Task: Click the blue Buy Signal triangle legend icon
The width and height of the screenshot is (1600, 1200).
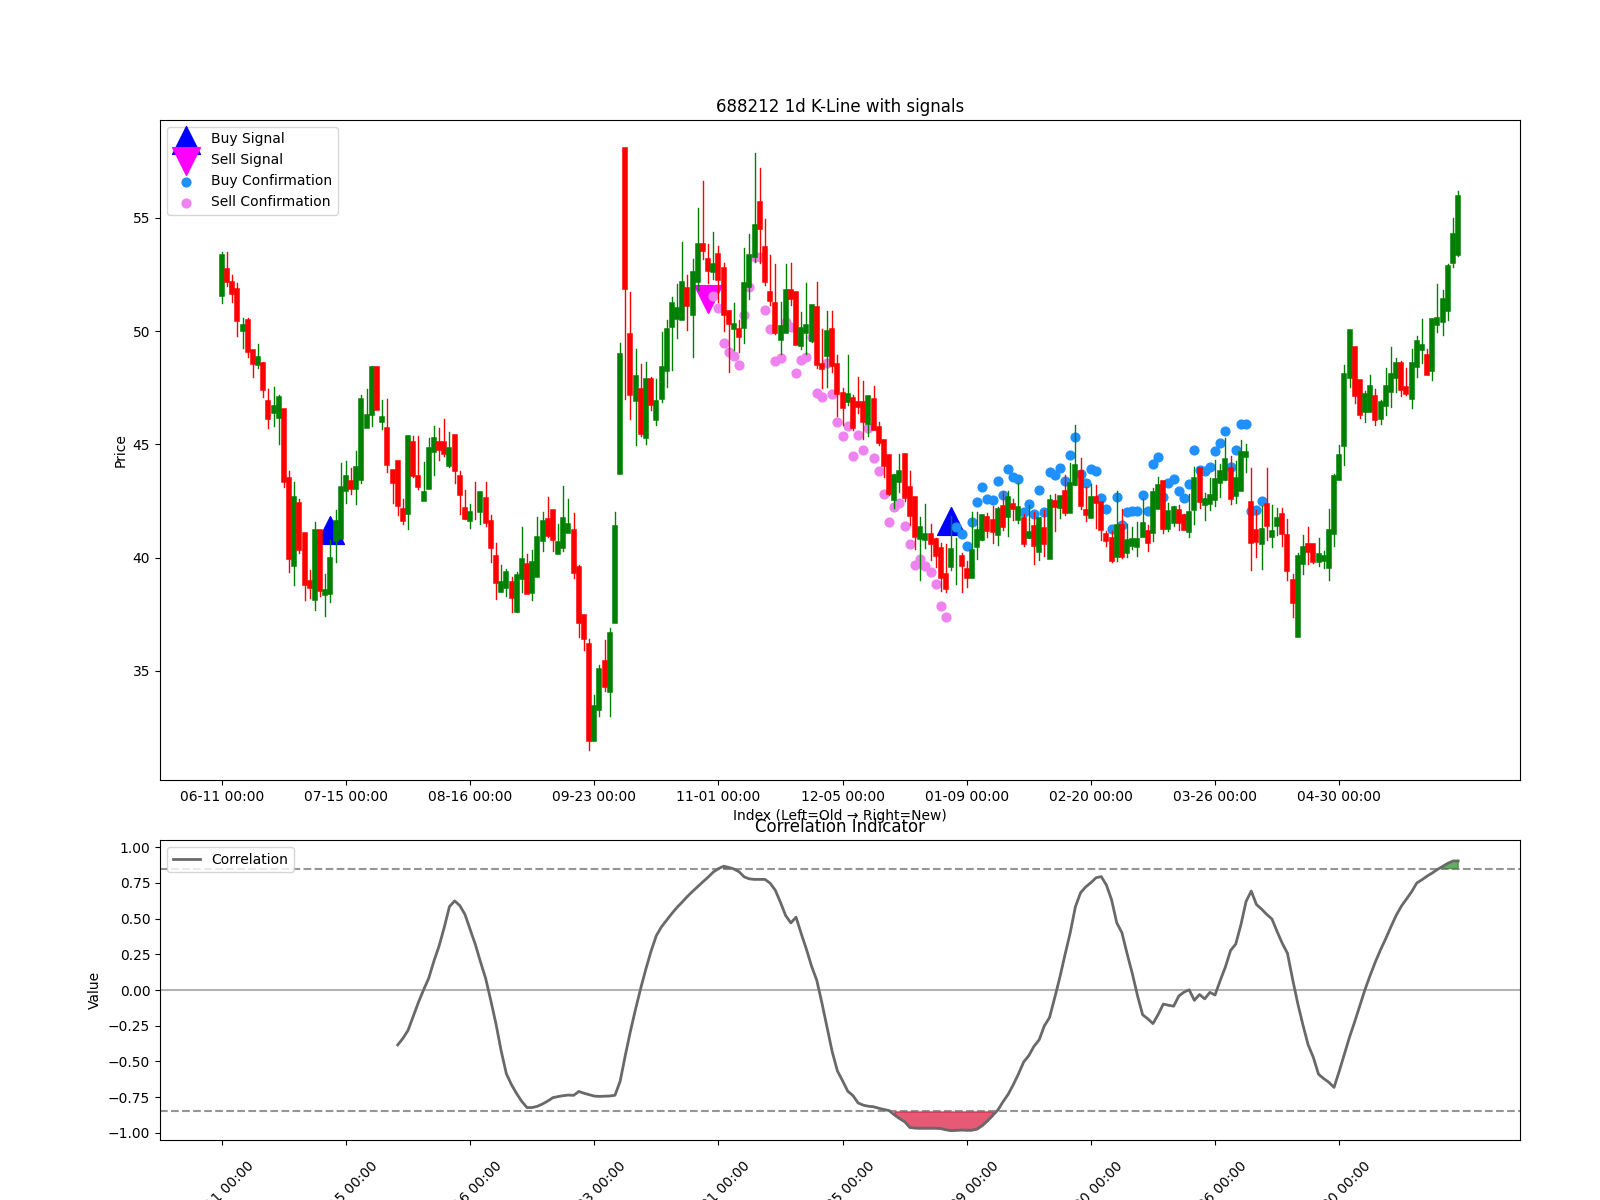Action: click(186, 141)
